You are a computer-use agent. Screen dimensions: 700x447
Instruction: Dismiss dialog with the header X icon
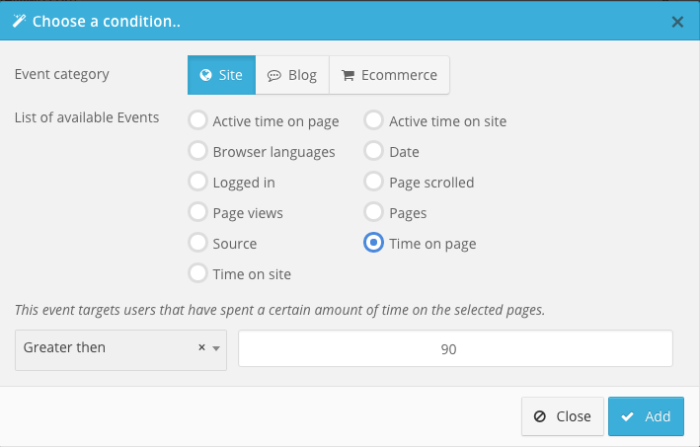(677, 21)
